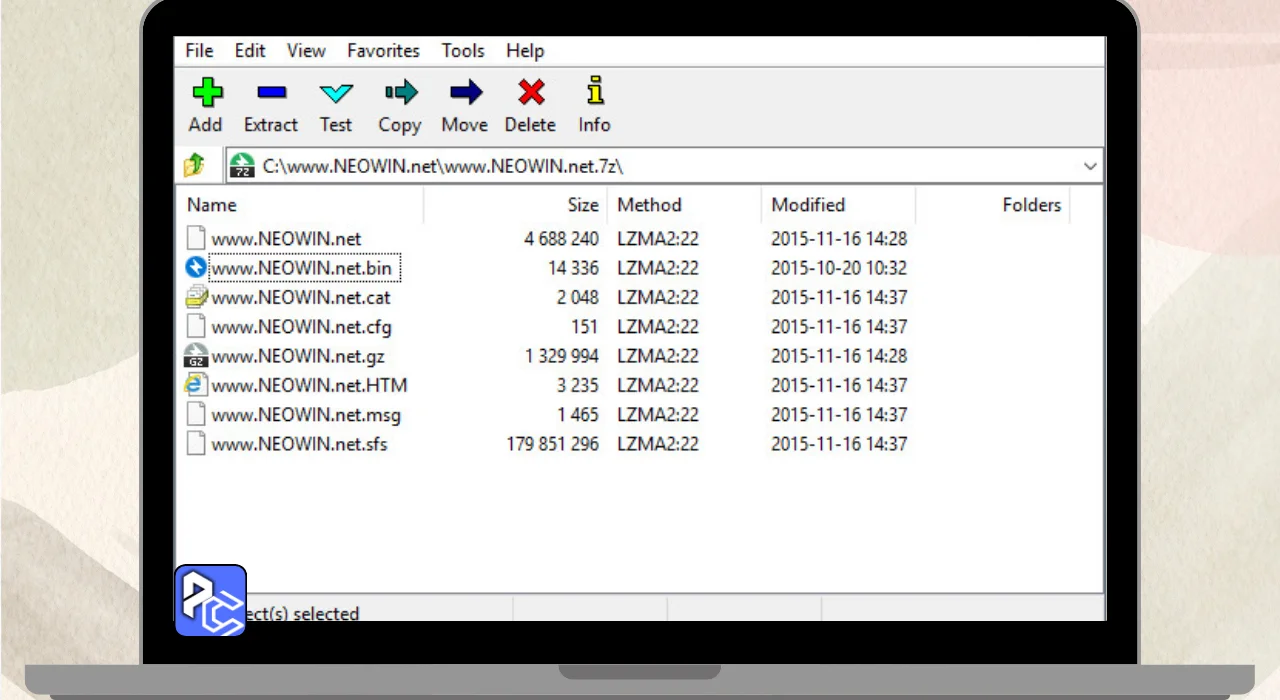Screen dimensions: 1280x700
Task: Click the 7z archive icon in address bar
Action: (242, 165)
